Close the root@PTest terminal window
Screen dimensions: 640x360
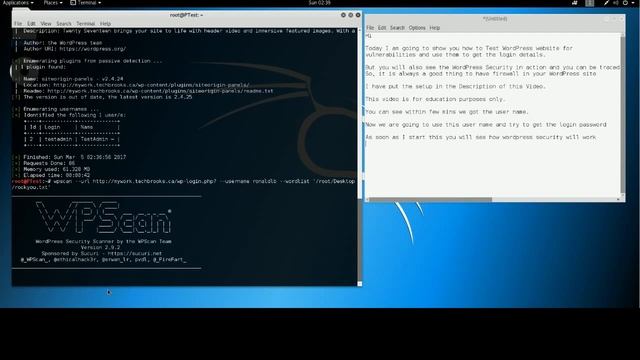pos(358,15)
